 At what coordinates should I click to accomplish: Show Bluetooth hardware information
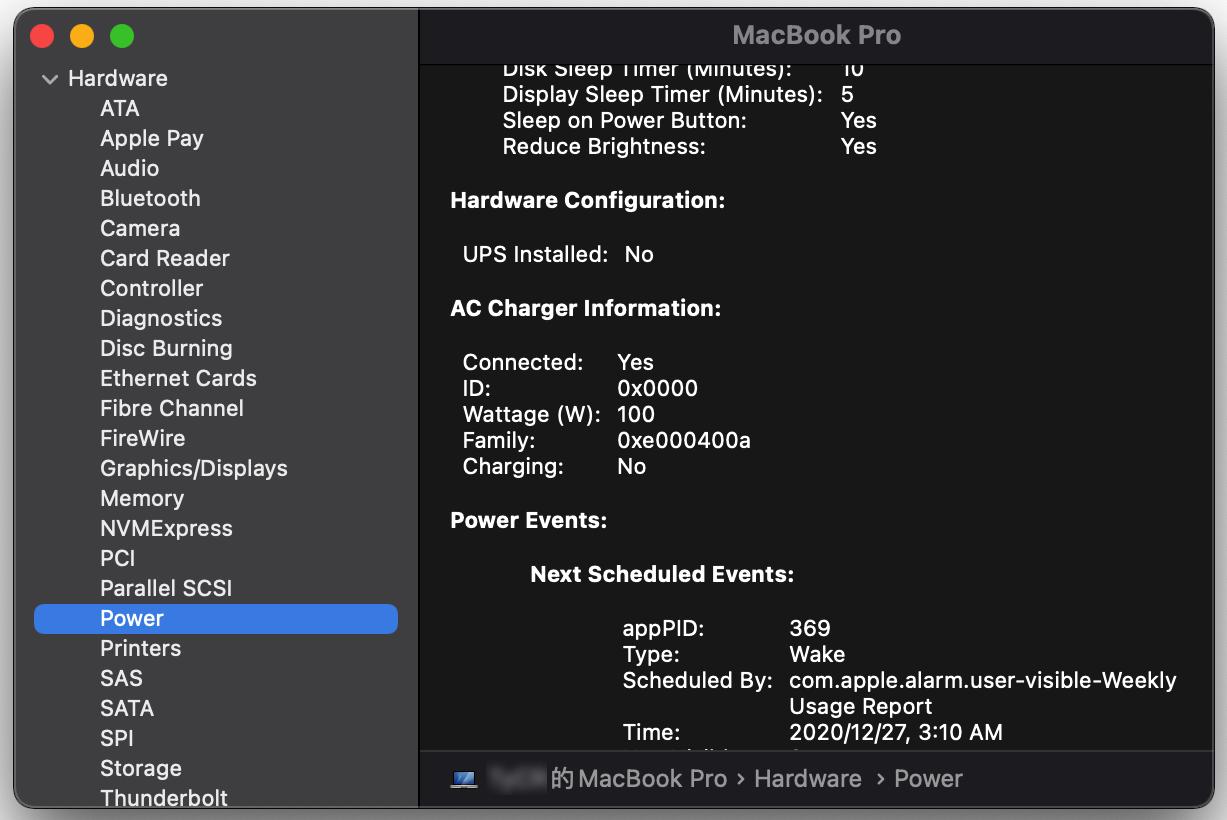point(150,198)
